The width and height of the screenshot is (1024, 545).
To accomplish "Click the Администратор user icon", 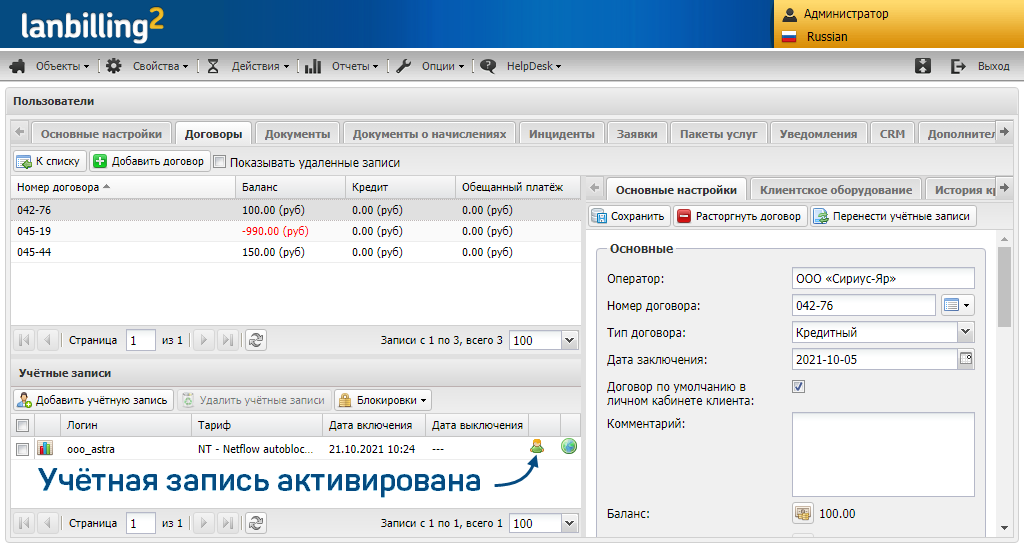I will point(790,14).
